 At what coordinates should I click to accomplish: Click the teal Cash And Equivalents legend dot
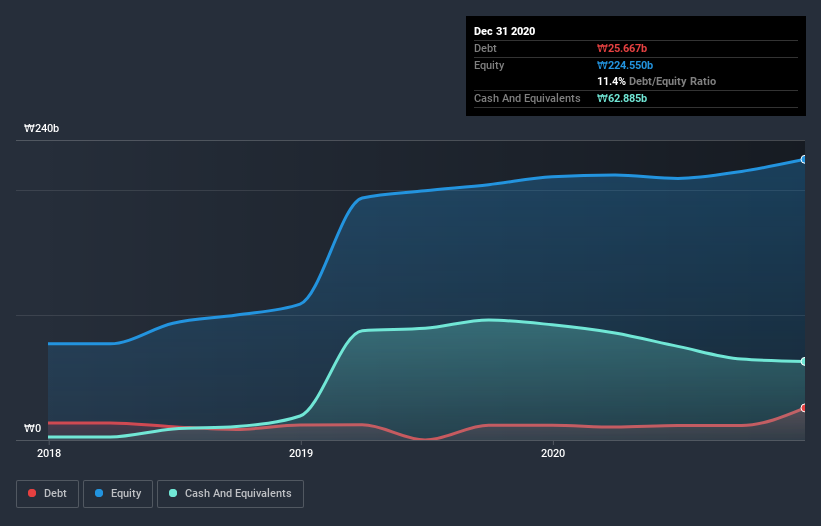[x=173, y=493]
